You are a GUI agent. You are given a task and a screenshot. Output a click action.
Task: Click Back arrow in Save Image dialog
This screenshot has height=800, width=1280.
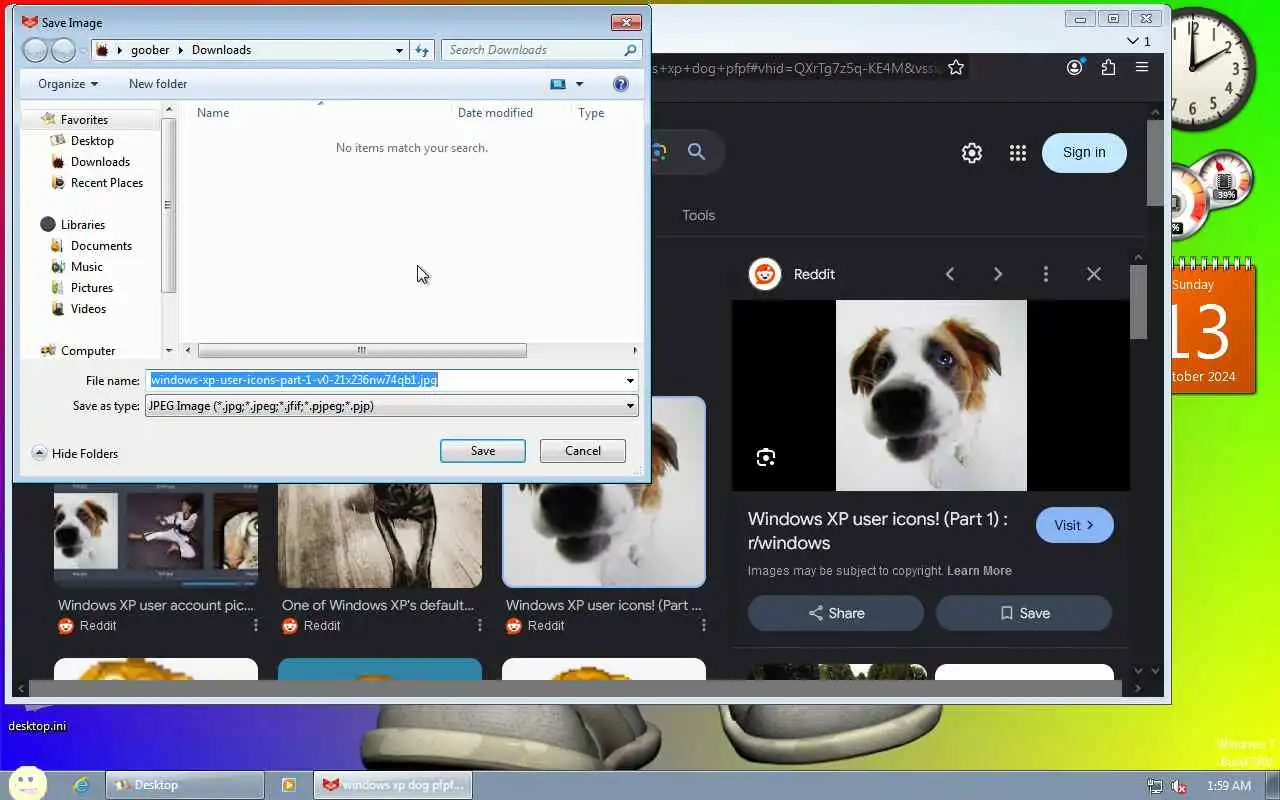click(35, 50)
